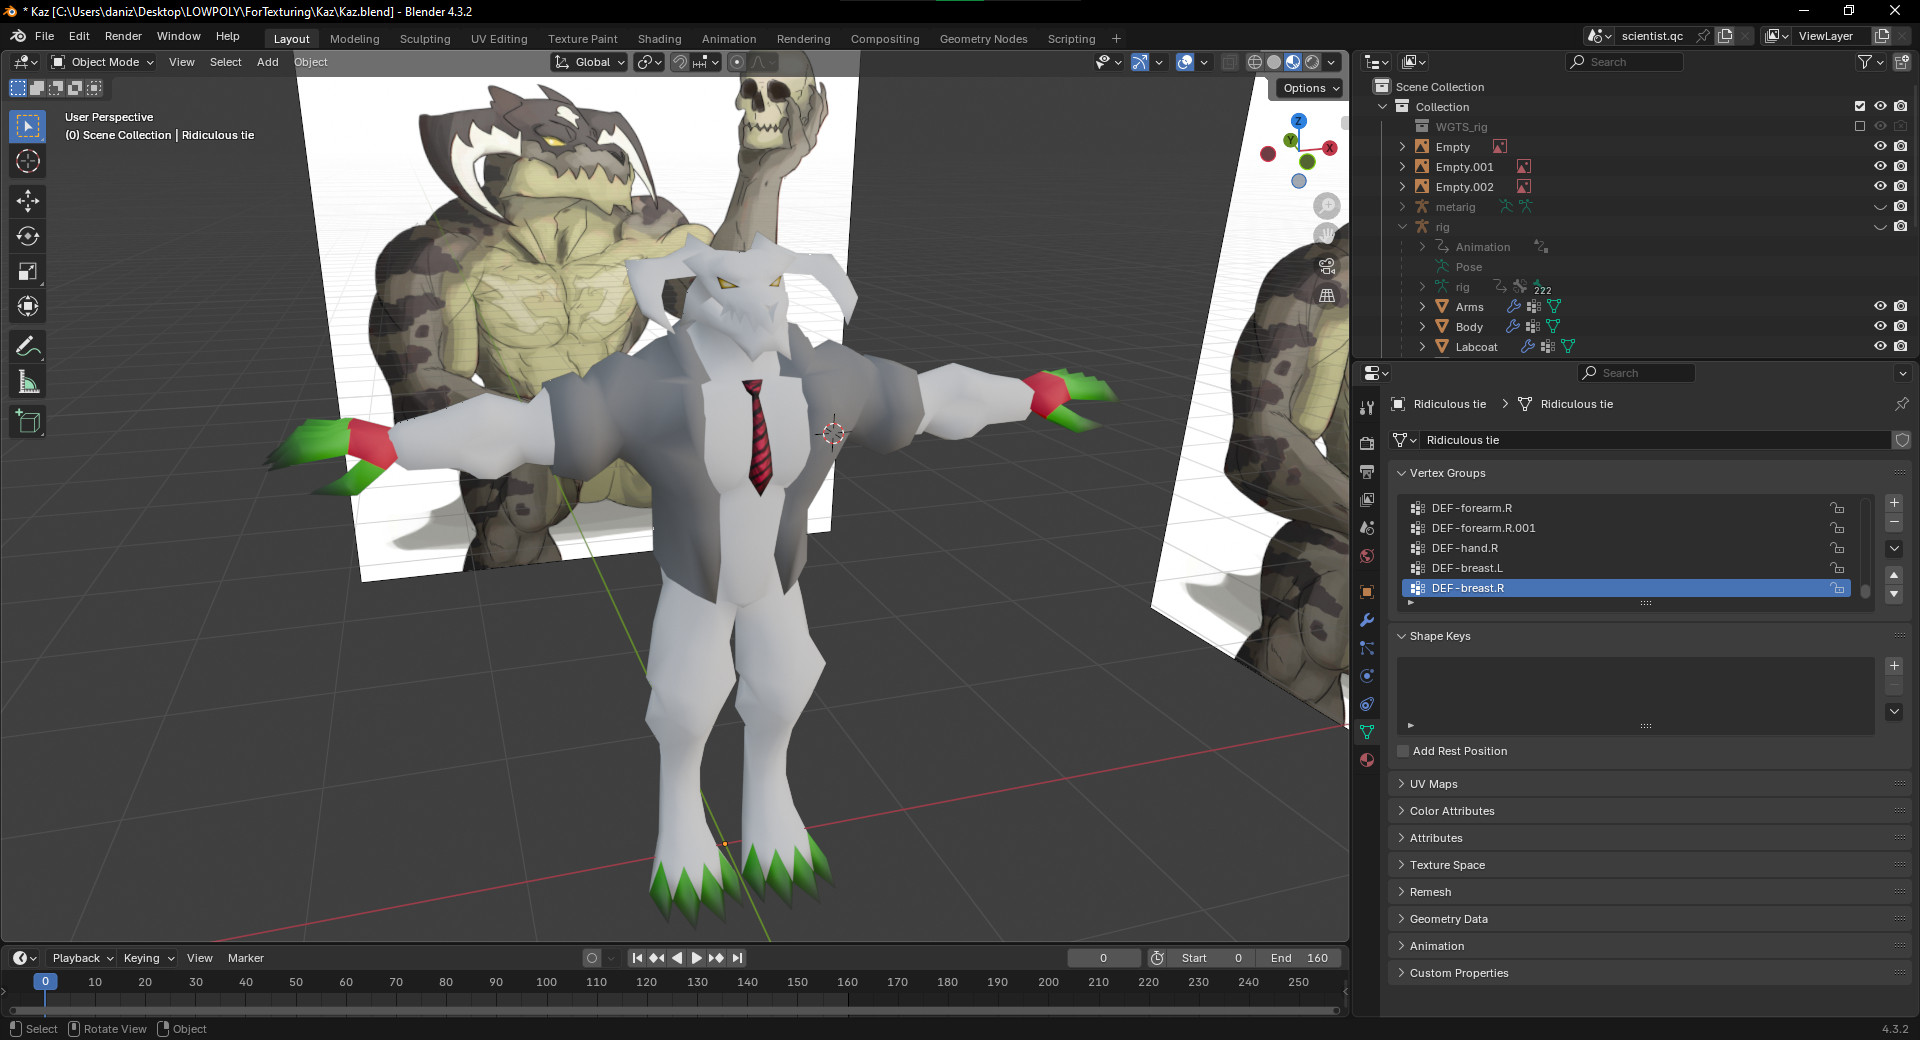Toggle visibility of Empty.001
The width and height of the screenshot is (1920, 1040).
[1880, 166]
